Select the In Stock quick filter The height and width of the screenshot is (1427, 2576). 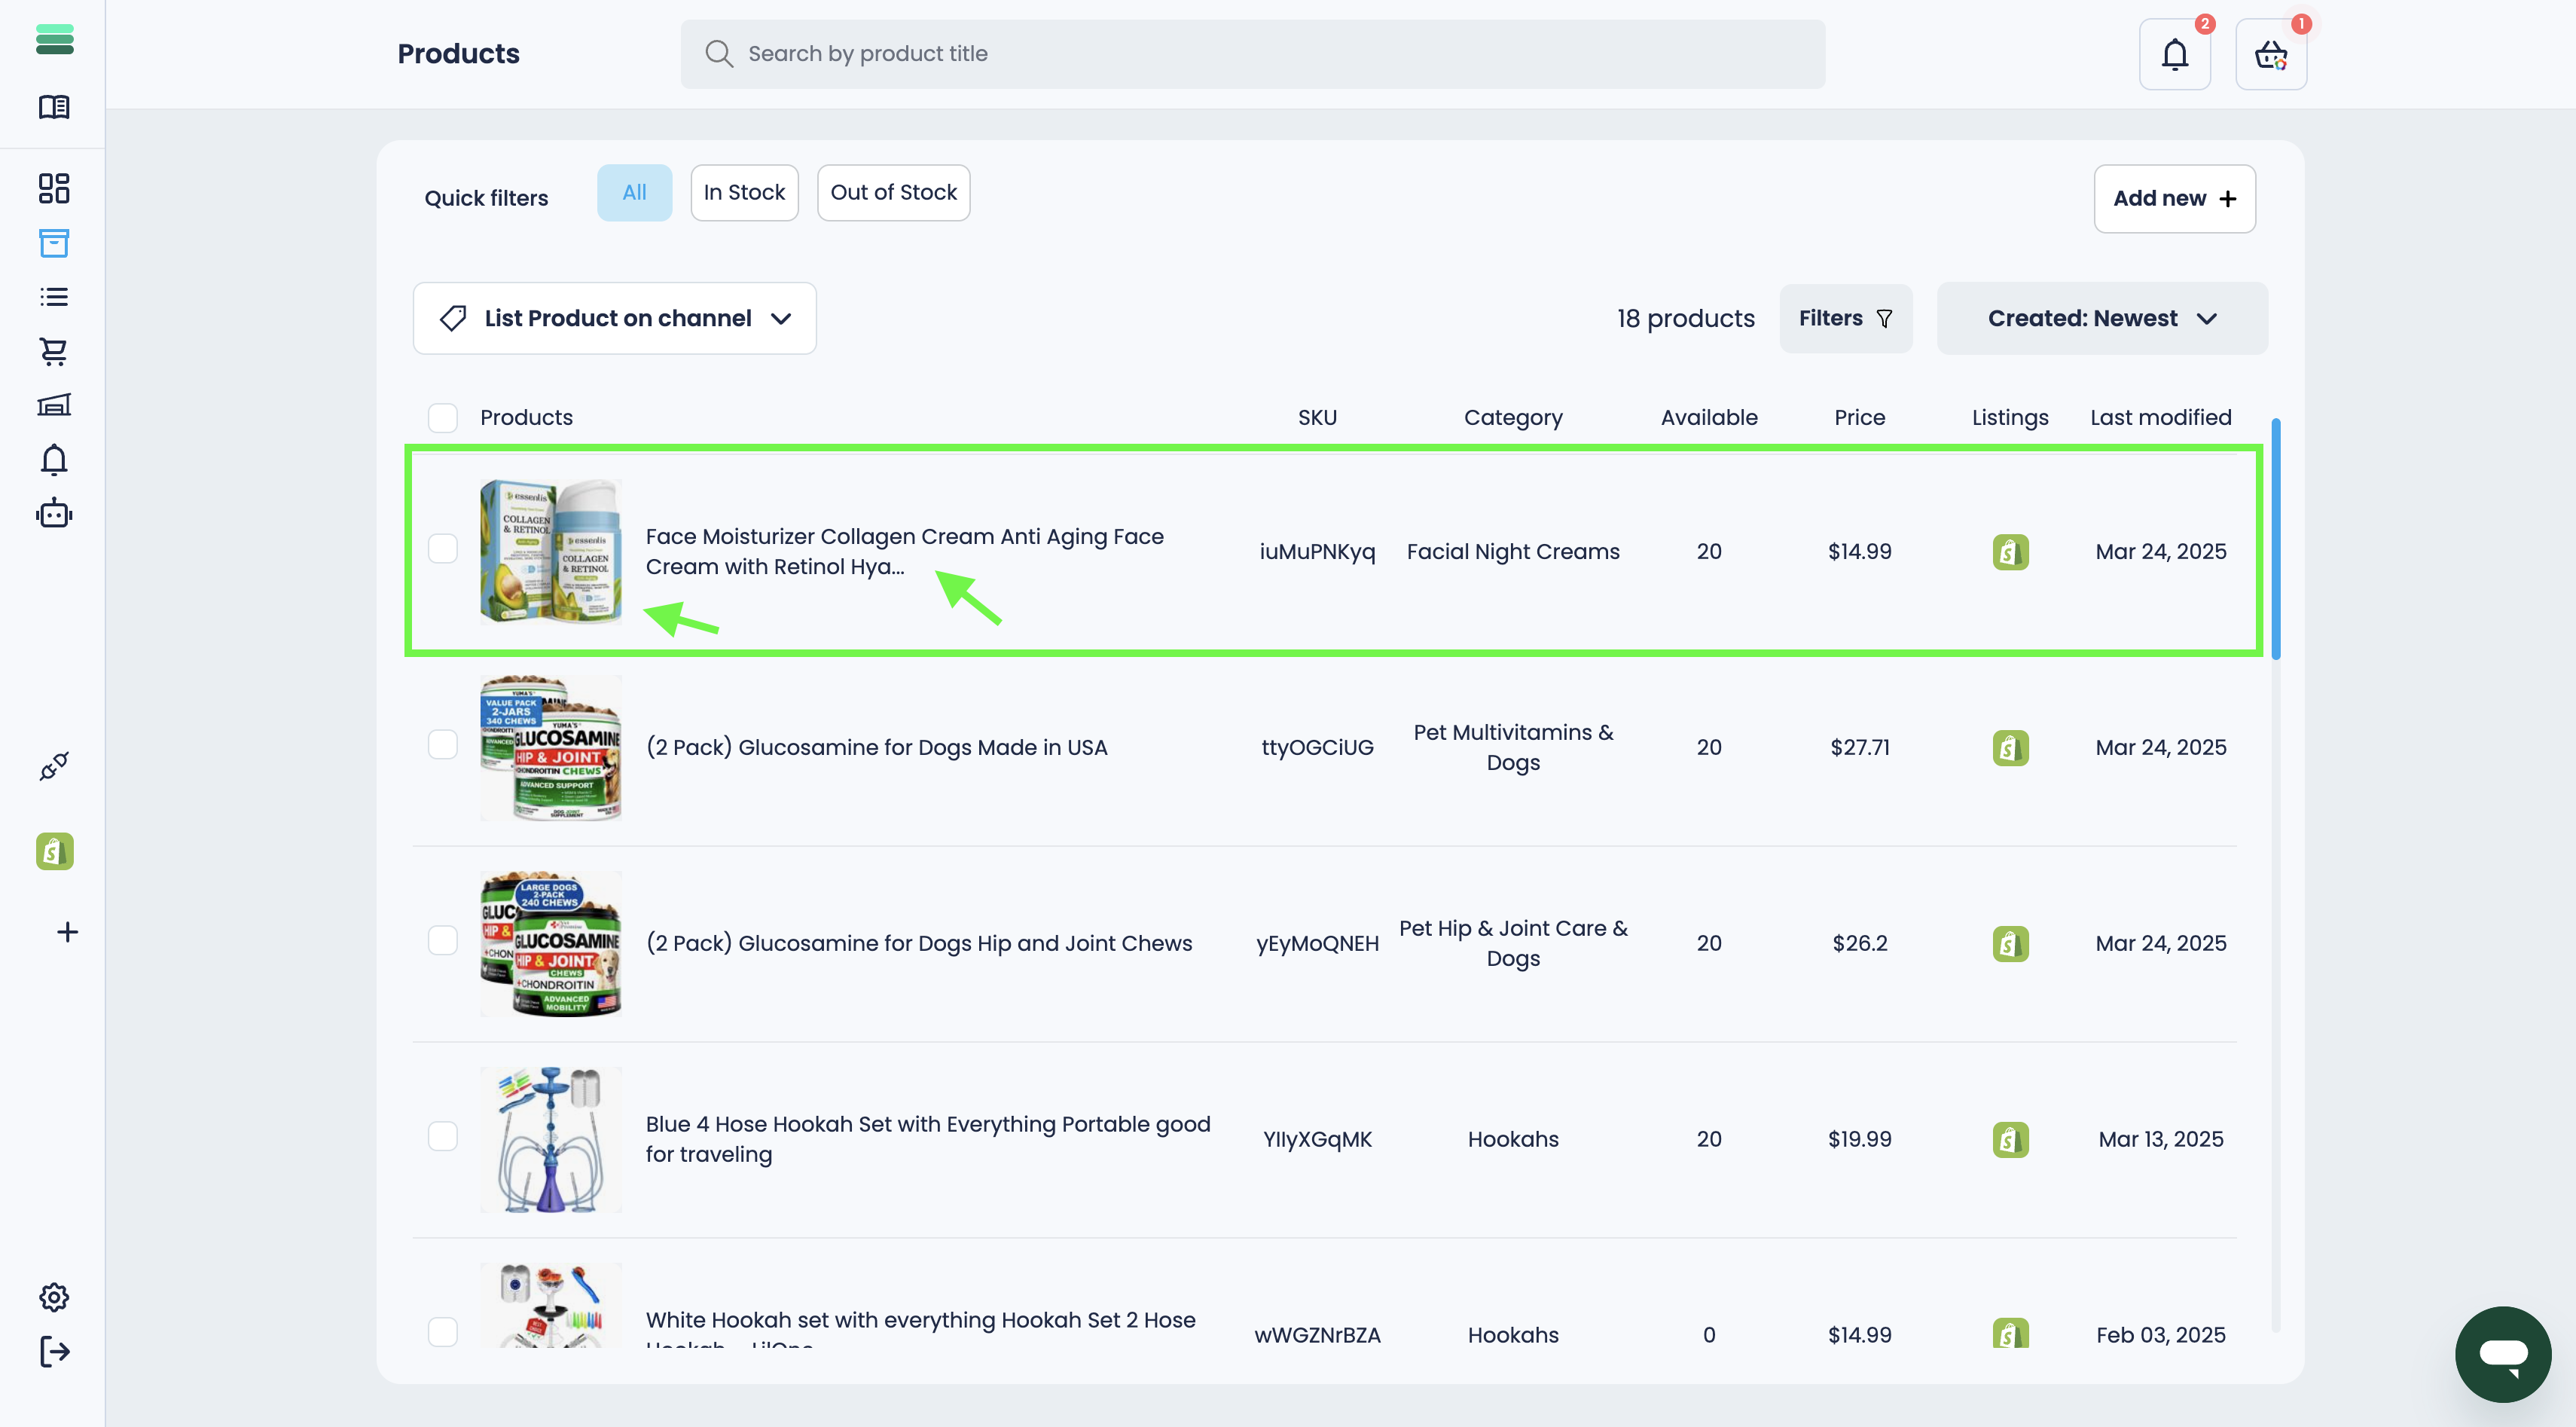point(744,192)
